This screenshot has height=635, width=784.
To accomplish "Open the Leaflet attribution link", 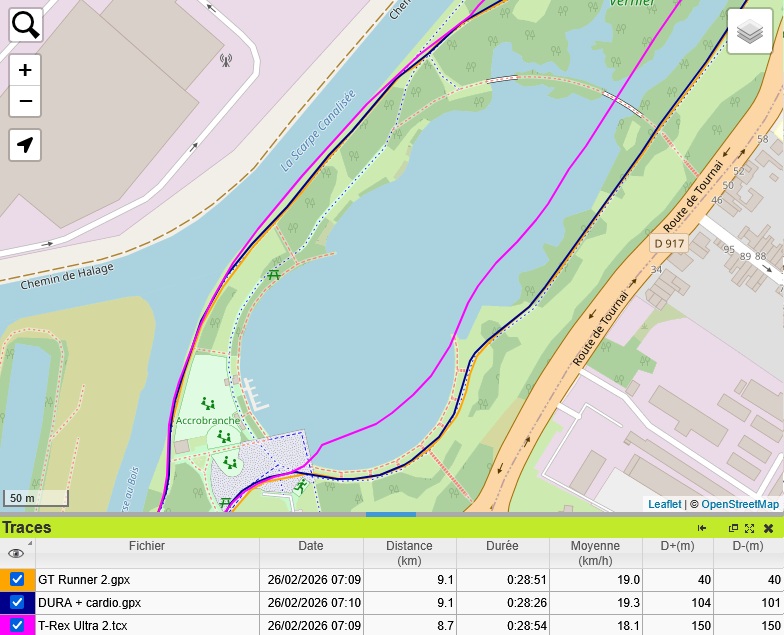I will [x=664, y=505].
